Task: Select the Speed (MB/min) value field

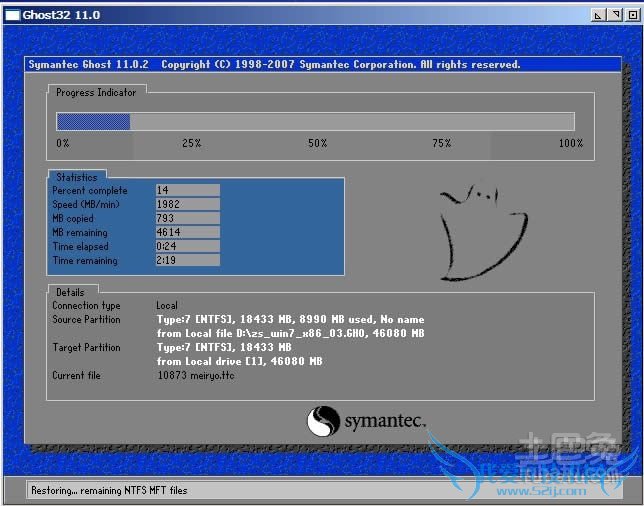Action: point(187,204)
